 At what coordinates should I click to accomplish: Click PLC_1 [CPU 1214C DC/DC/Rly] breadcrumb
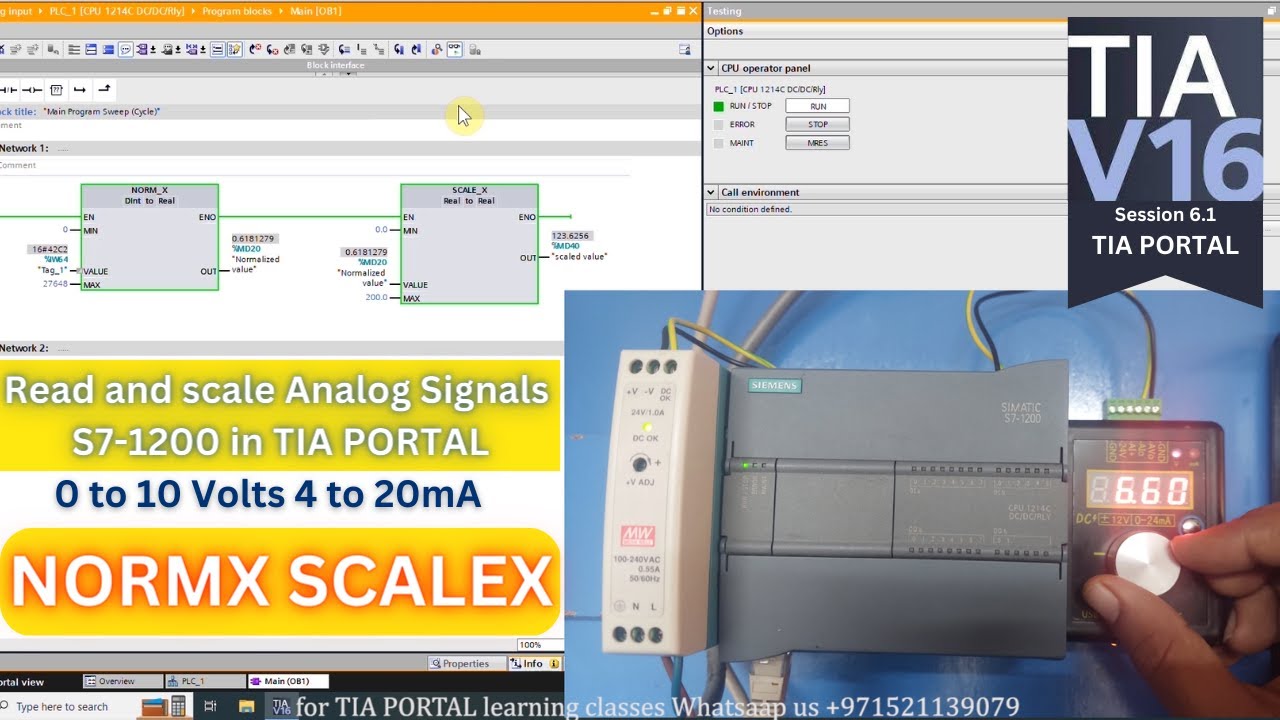point(117,11)
